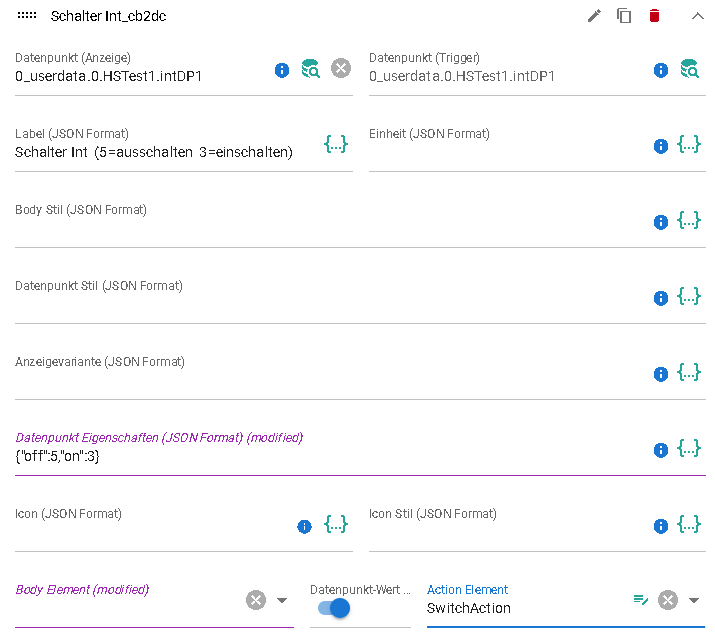
Task: Clear the Action Element selection
Action: click(667, 600)
